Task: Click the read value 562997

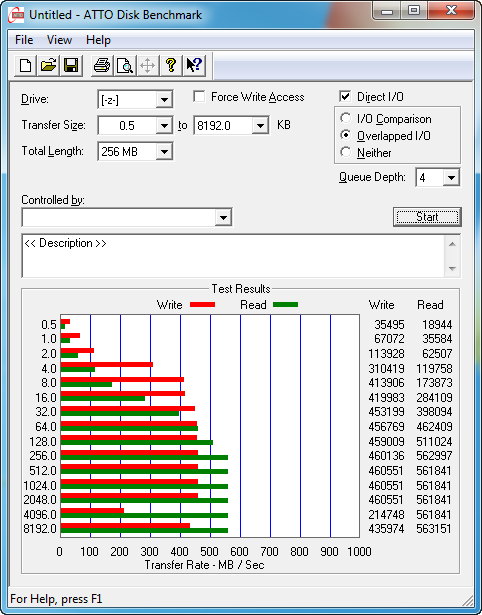Action: click(435, 456)
